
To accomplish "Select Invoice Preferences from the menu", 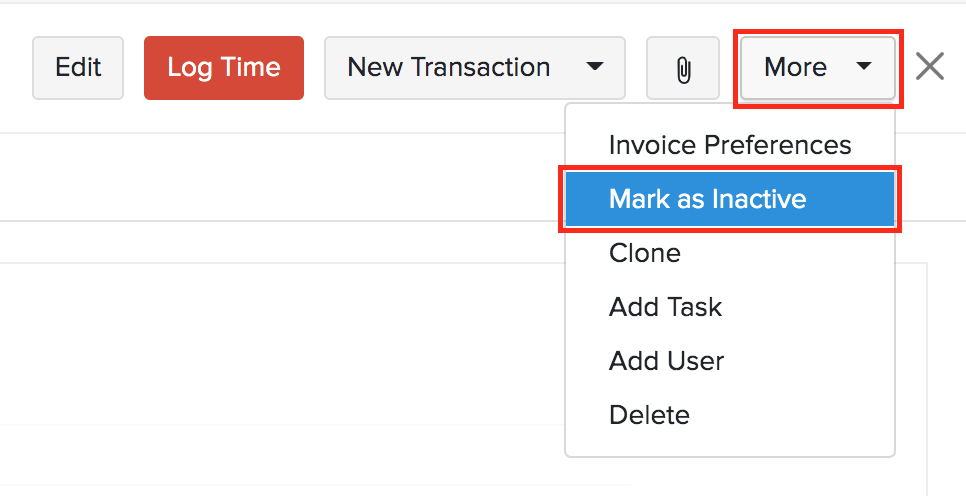I will [x=729, y=145].
